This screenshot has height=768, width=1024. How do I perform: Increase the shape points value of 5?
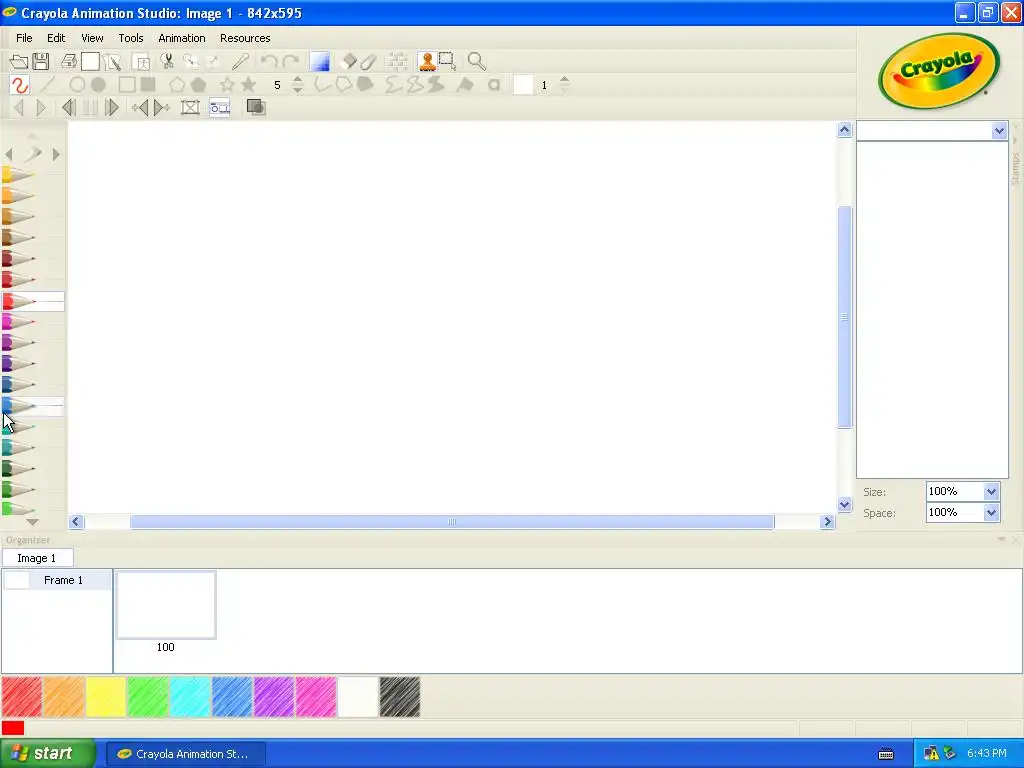(298, 80)
